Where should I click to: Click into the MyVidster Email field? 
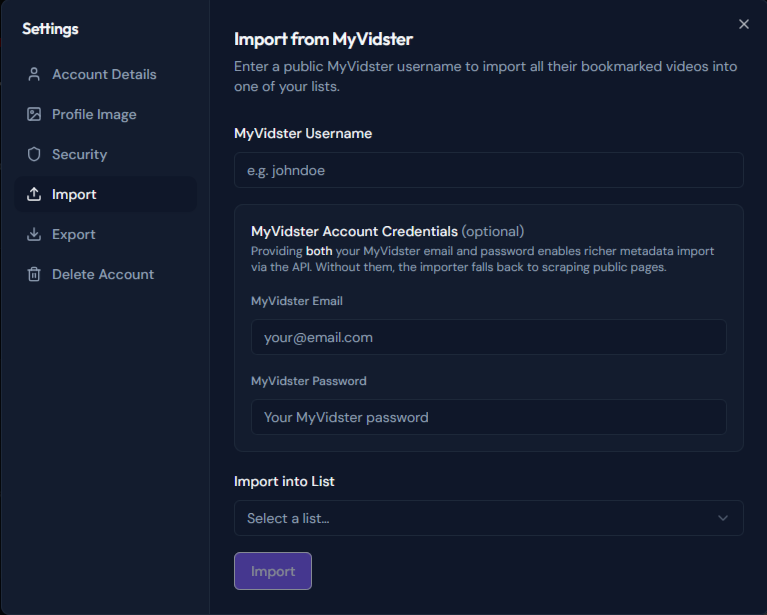[x=489, y=337]
